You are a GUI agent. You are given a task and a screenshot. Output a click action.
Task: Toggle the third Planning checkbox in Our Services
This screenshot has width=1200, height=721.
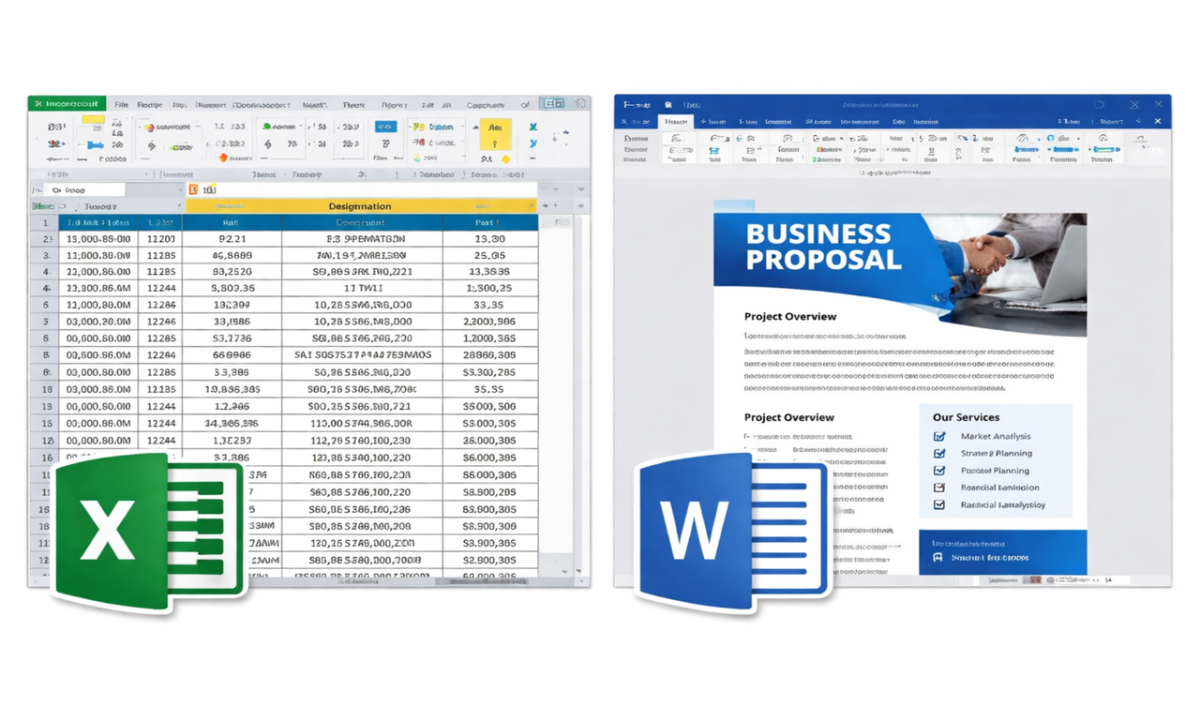(939, 470)
